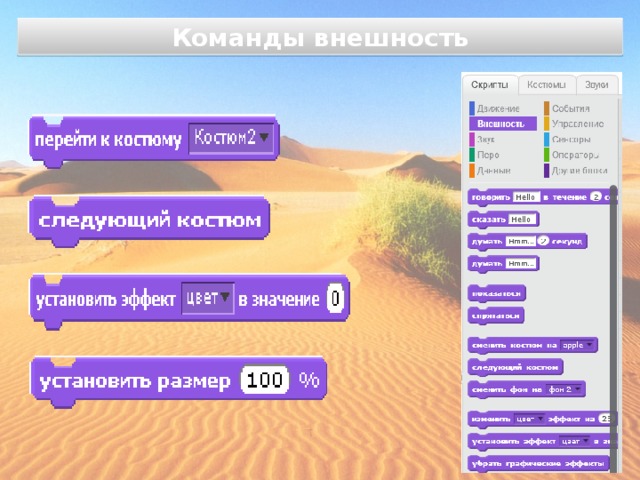640x480 pixels.
Task: Click the small следующий костюм palette block
Action: tap(515, 367)
